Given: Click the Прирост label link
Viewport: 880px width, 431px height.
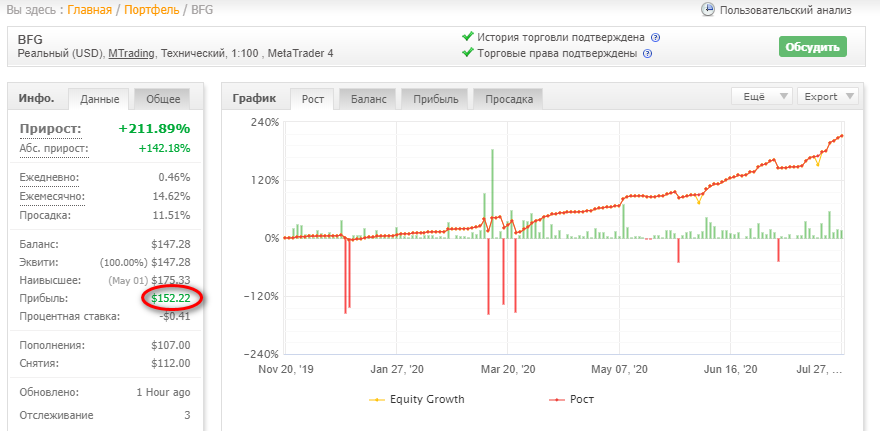Looking at the screenshot, I should click(x=51, y=129).
